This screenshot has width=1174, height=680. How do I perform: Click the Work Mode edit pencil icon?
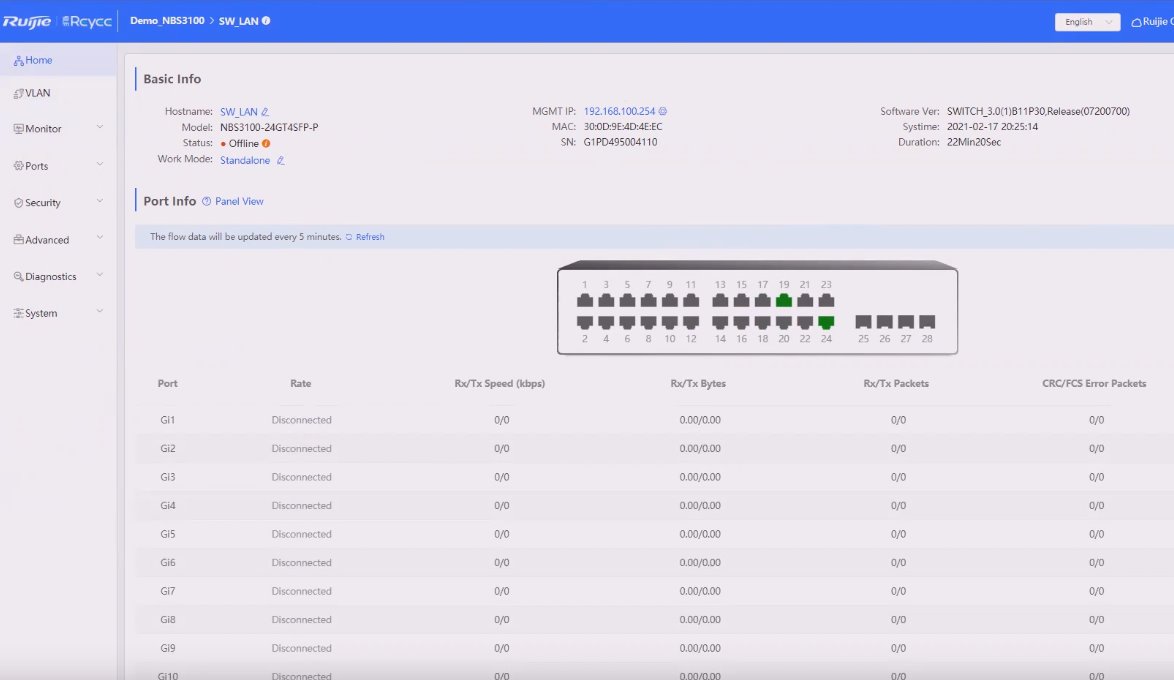(281, 160)
